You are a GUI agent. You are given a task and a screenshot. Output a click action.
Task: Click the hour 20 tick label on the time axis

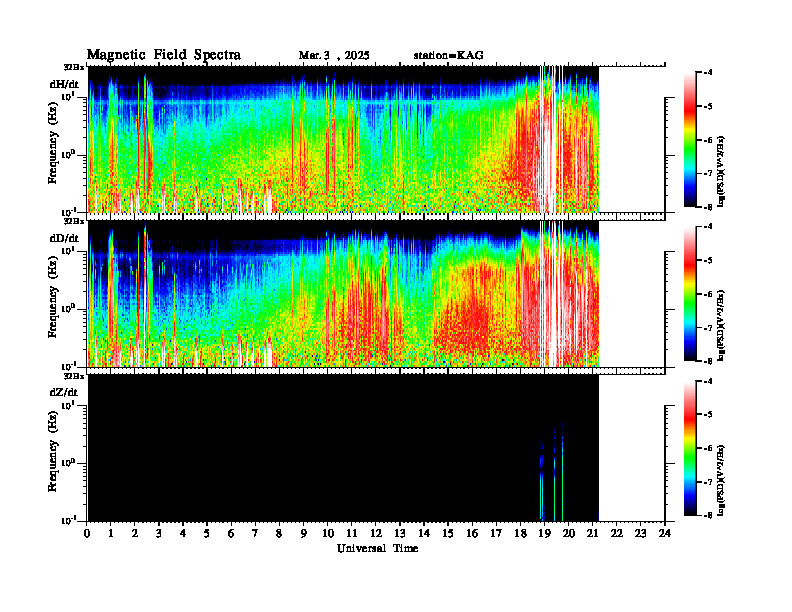[569, 533]
